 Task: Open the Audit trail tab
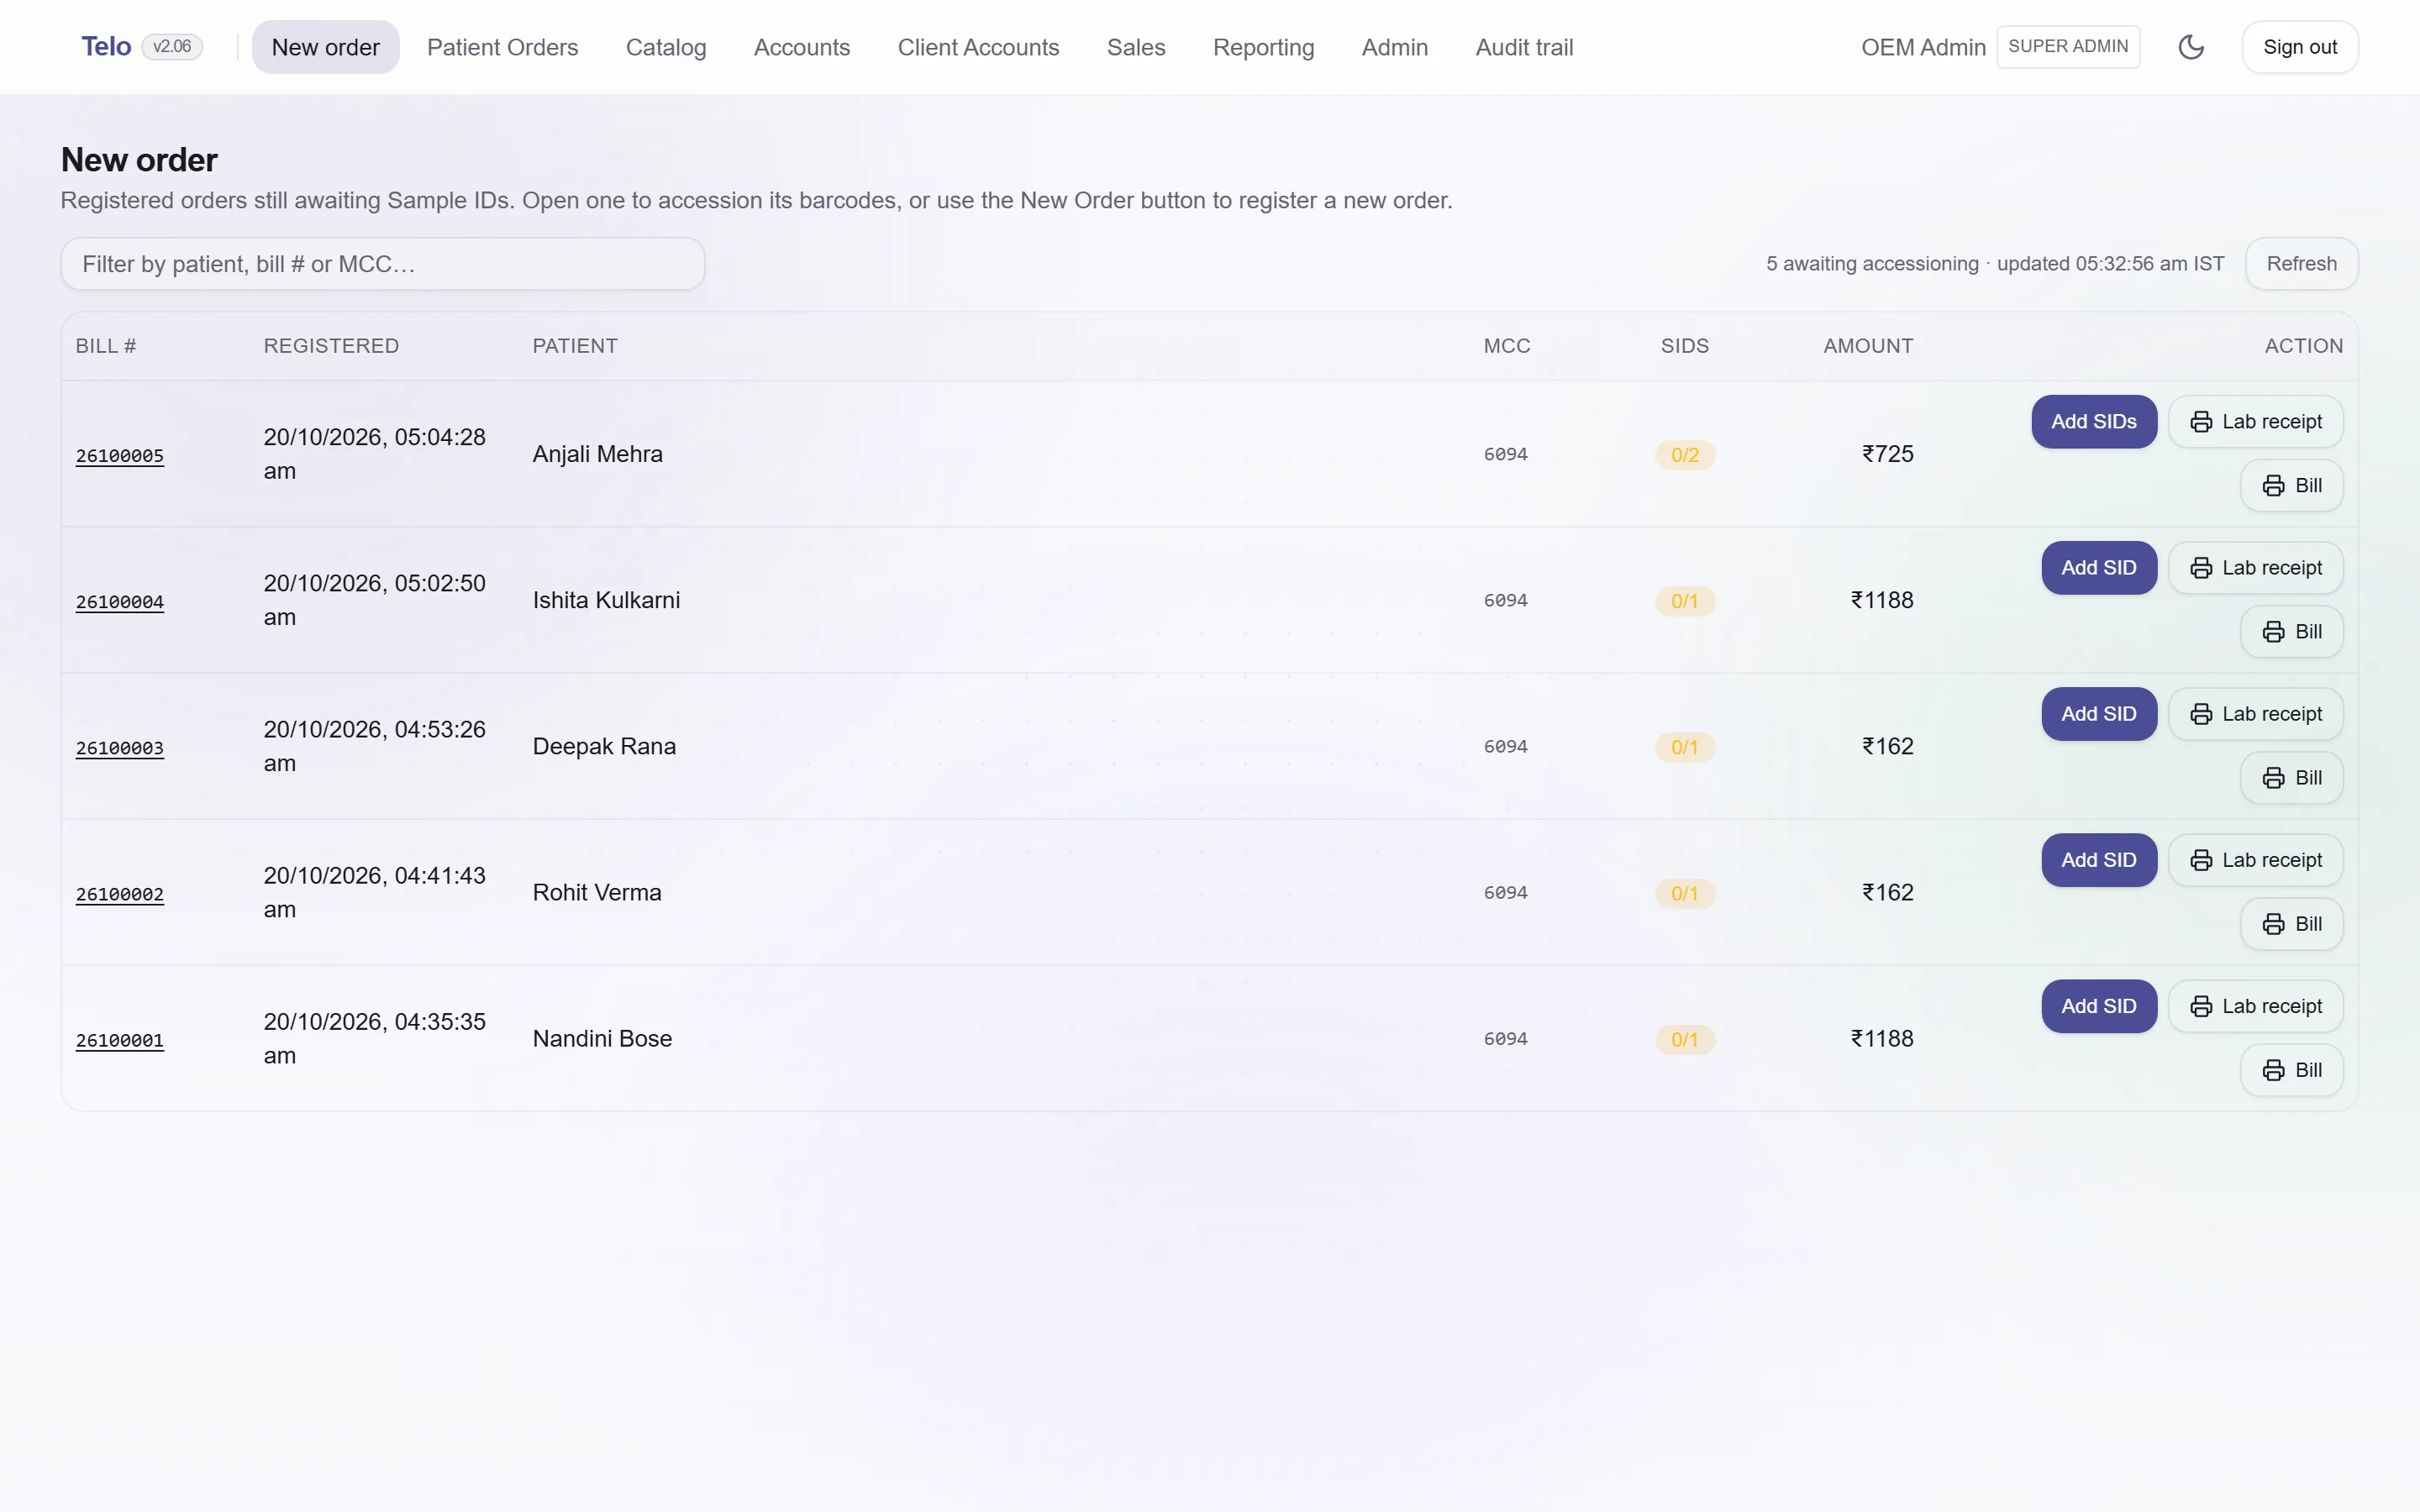[x=1524, y=47]
